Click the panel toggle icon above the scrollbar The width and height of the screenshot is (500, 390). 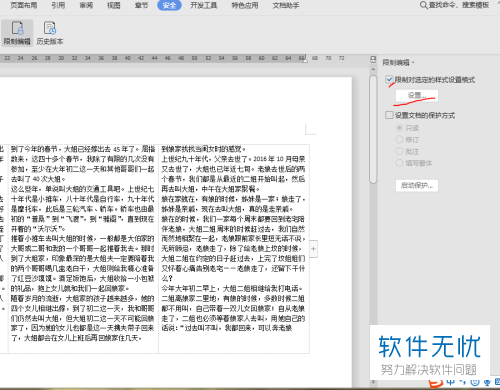(373, 59)
